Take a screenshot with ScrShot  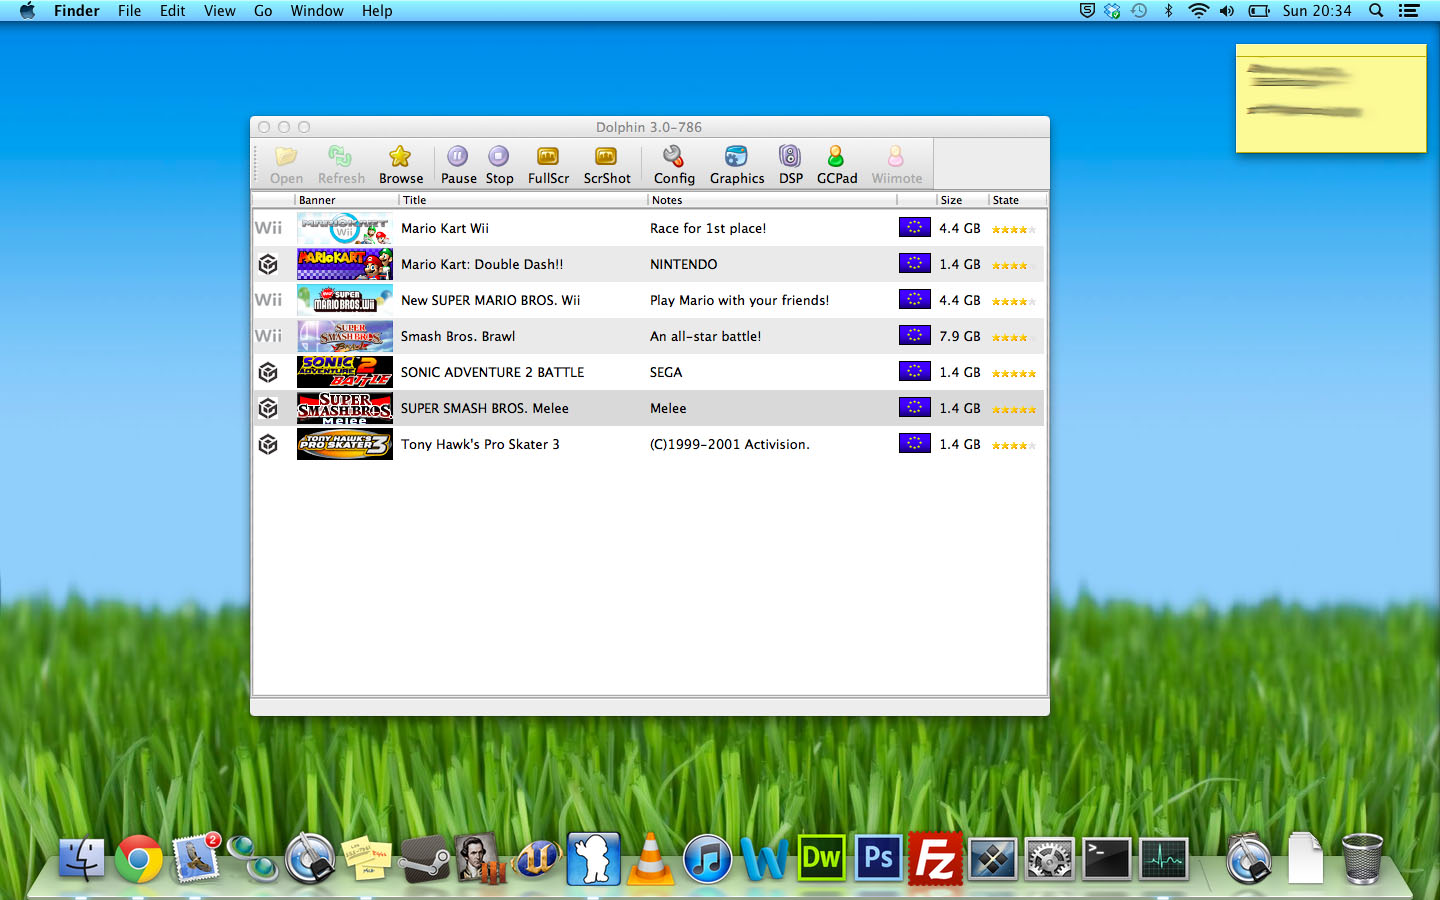[x=607, y=165]
